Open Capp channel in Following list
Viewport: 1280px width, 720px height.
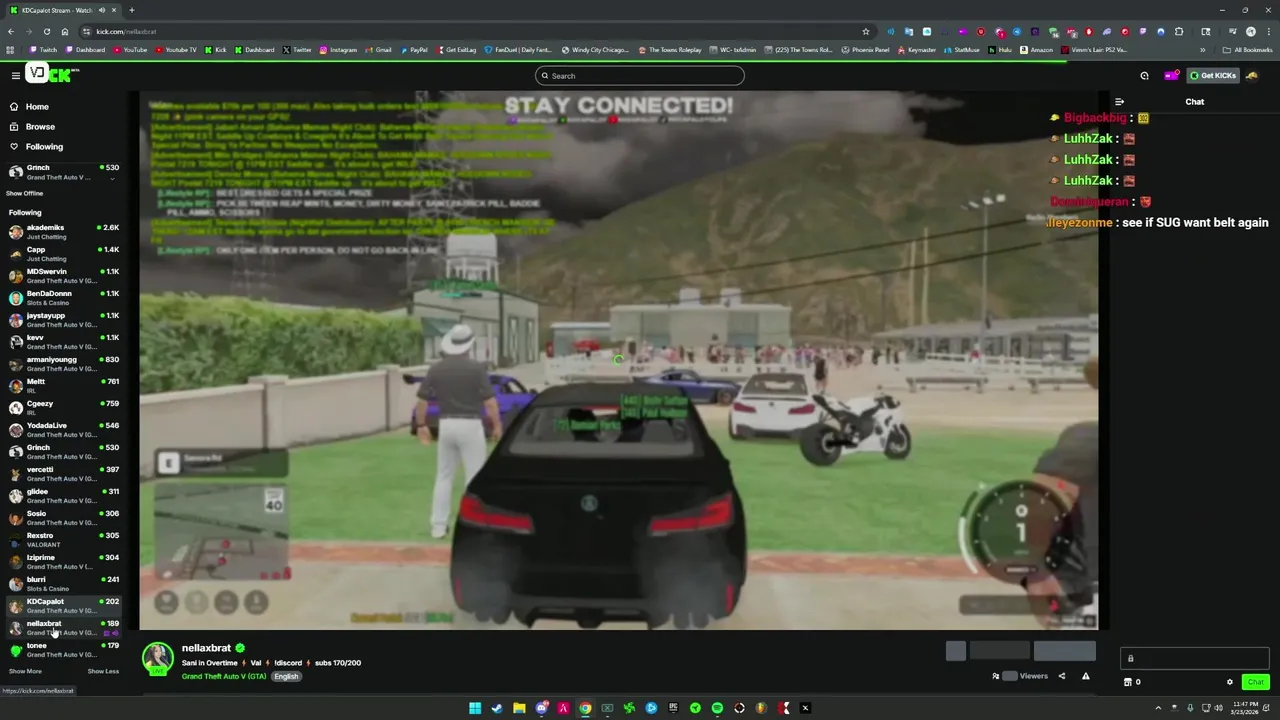(x=63, y=254)
